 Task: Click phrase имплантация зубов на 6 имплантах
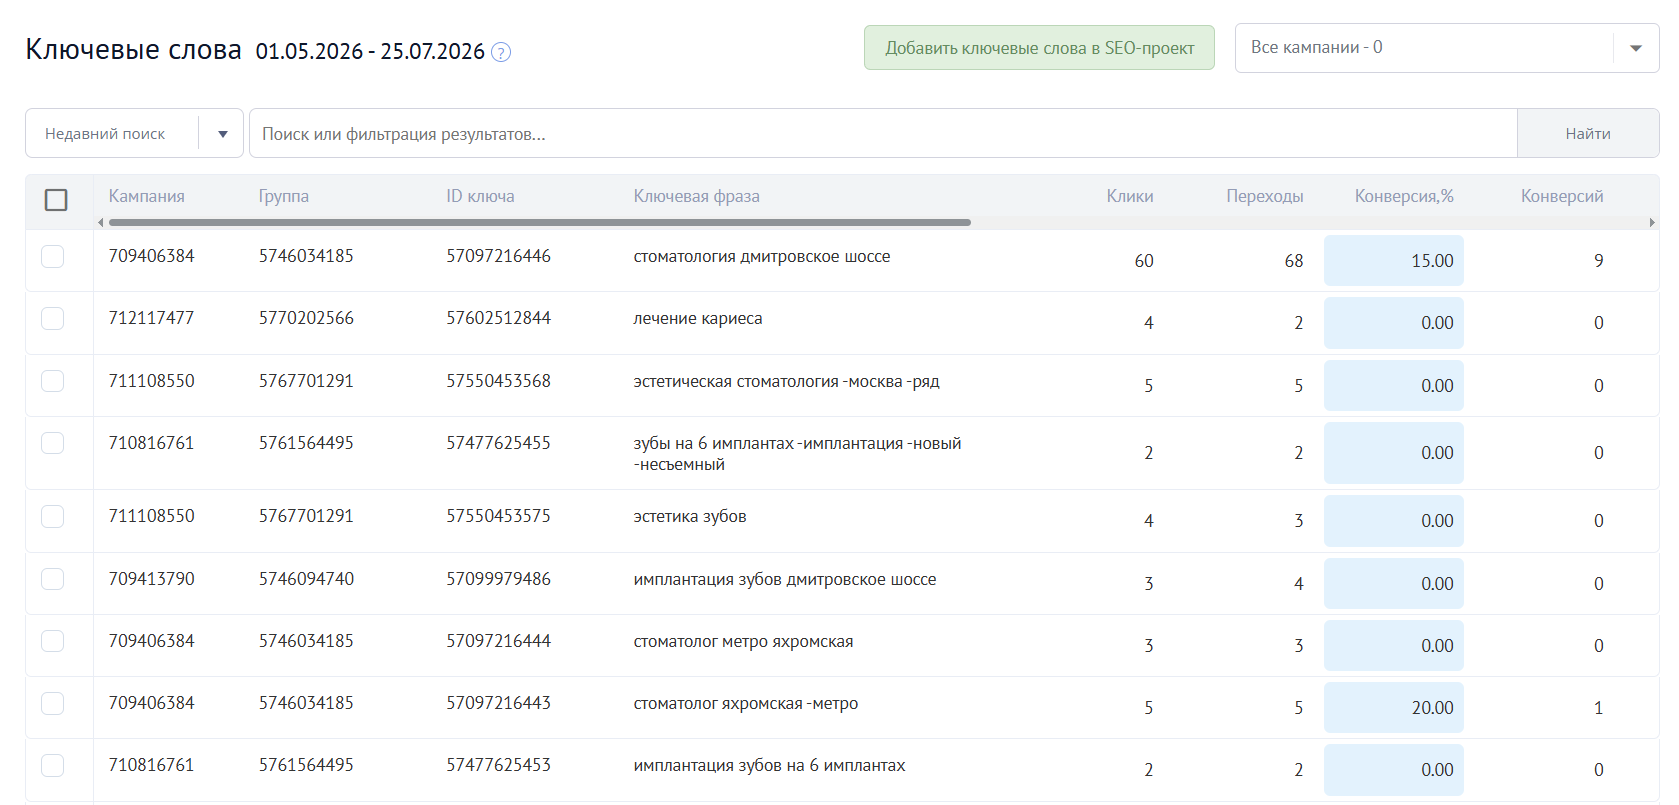(x=769, y=765)
